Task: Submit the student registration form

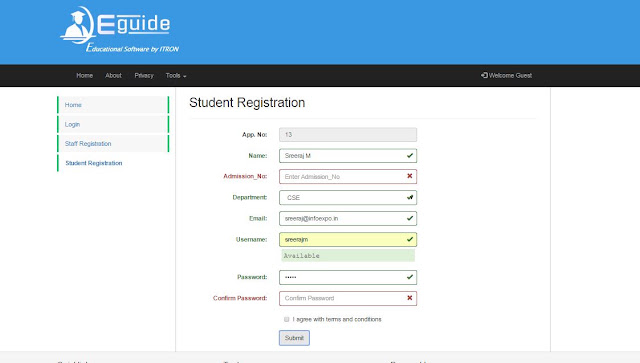Action: [x=294, y=338]
